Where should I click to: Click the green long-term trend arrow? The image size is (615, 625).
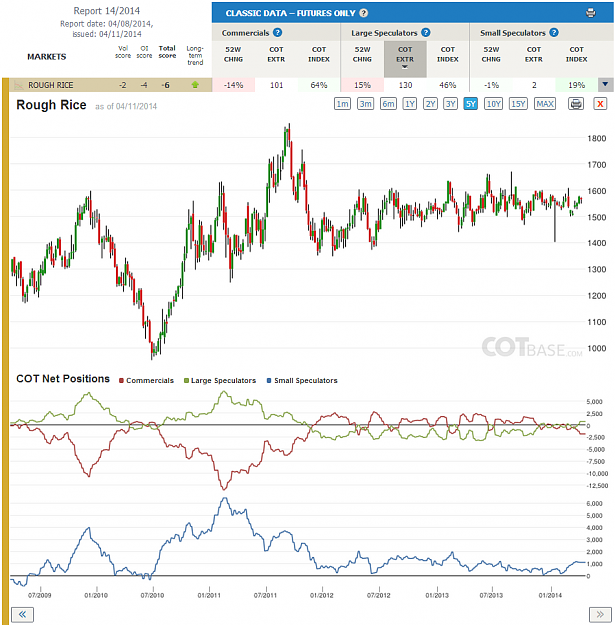[x=195, y=85]
